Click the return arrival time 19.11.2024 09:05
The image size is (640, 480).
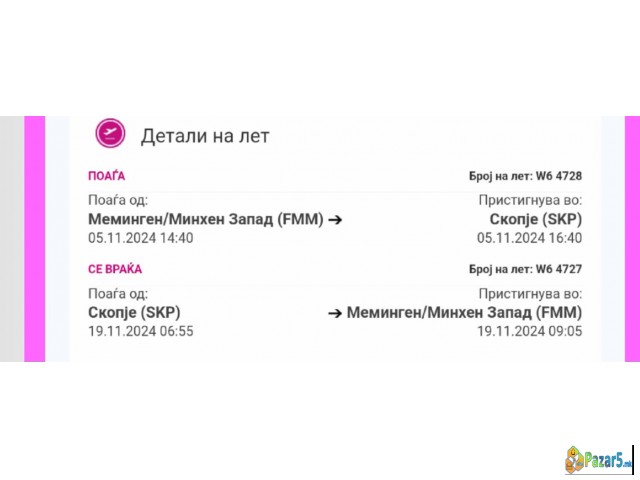[x=529, y=331]
